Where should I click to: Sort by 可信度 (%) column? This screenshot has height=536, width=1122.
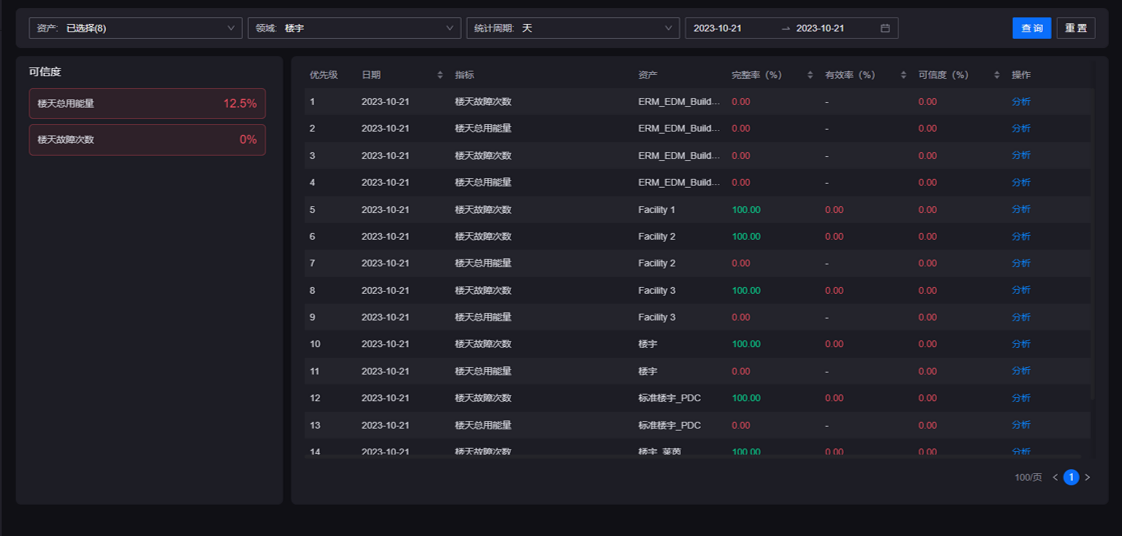point(997,75)
